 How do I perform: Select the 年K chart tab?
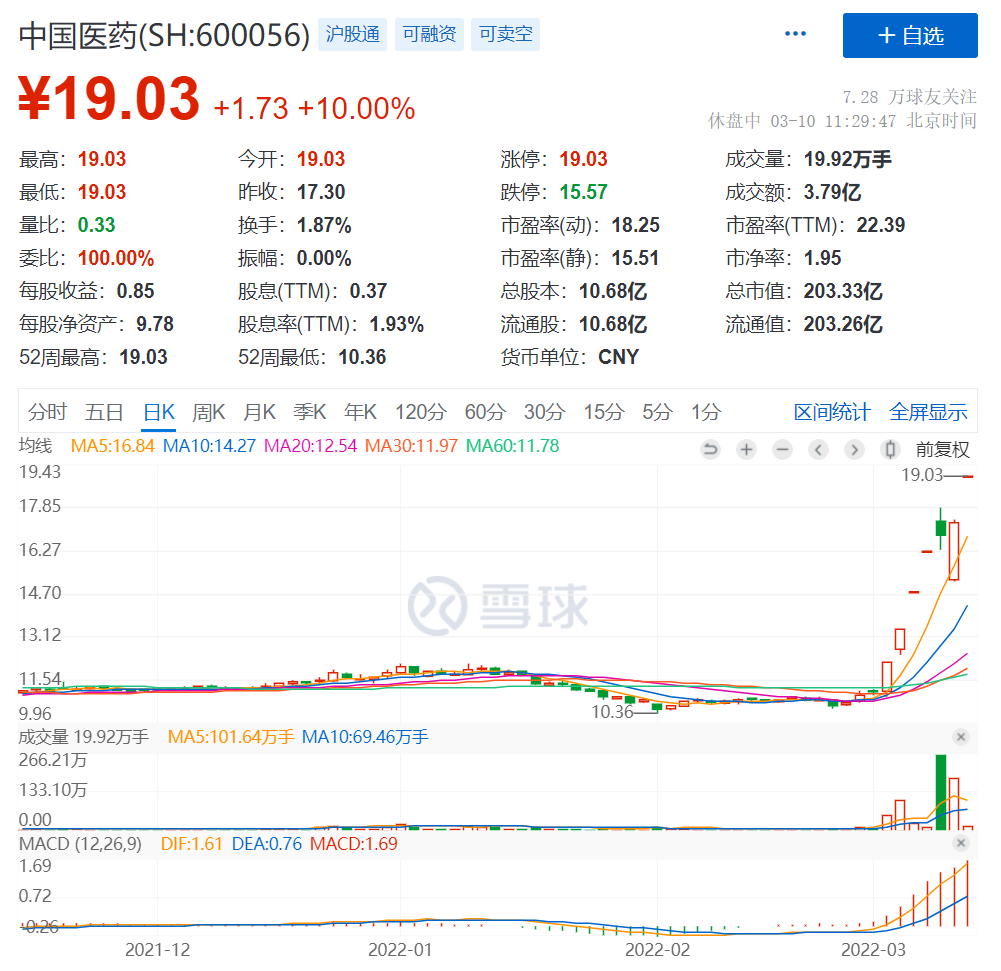tap(360, 412)
